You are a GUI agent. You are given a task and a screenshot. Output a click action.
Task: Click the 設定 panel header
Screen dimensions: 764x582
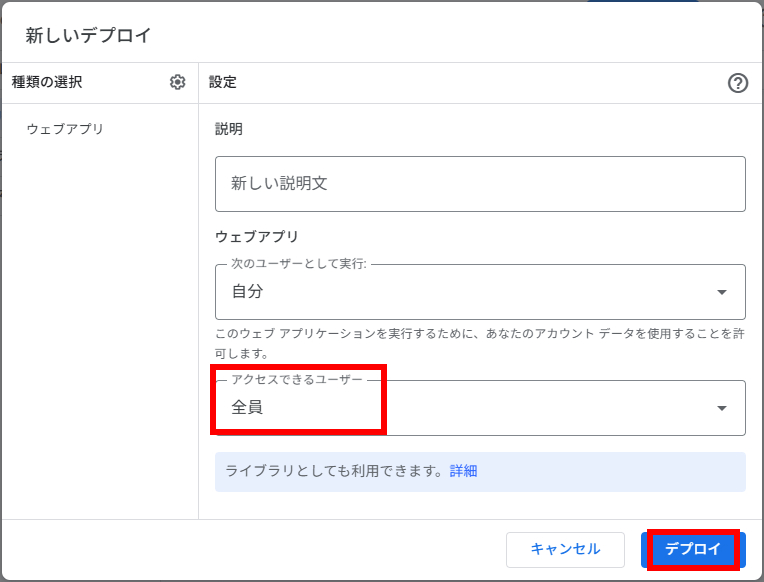coord(222,82)
